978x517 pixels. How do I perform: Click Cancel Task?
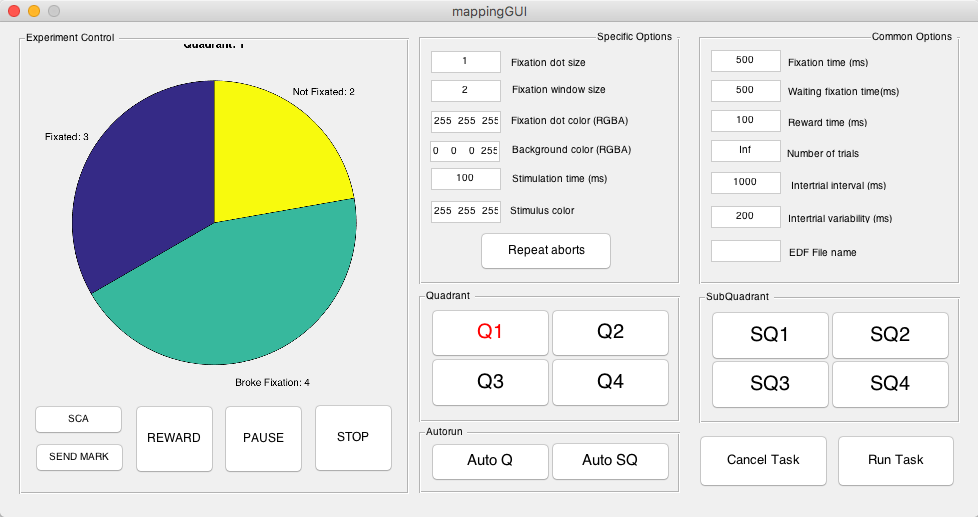[763, 460]
